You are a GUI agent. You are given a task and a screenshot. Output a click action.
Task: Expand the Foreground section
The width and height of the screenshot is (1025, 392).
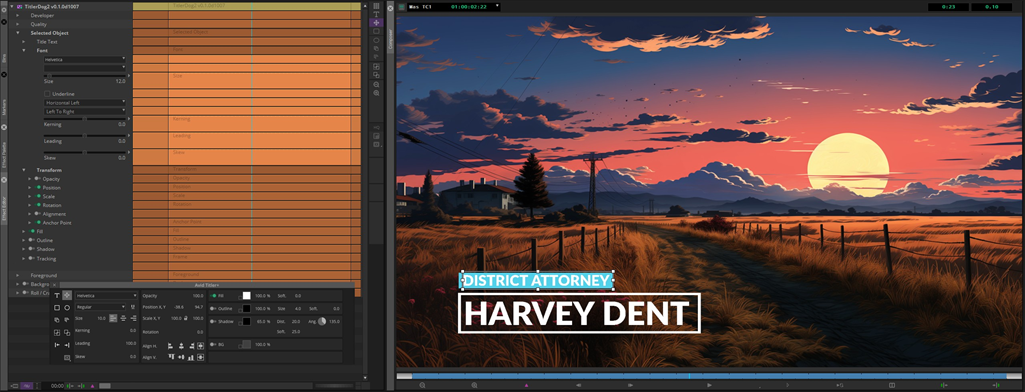coord(18,276)
